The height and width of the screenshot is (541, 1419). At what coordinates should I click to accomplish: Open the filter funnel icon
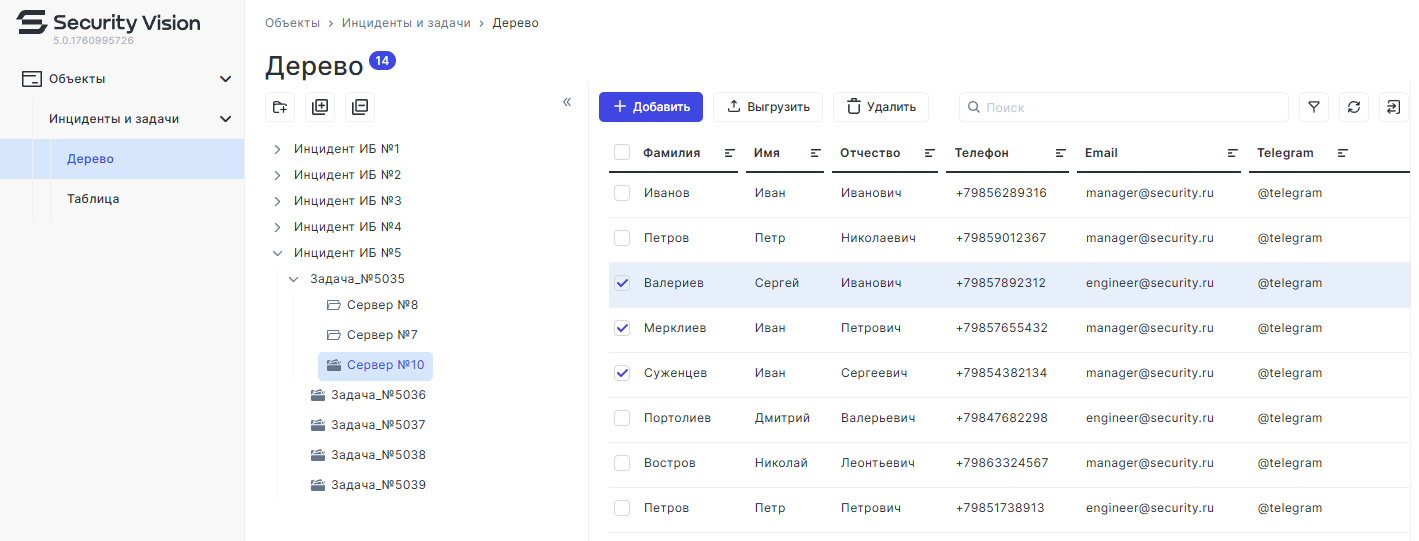click(x=1314, y=107)
